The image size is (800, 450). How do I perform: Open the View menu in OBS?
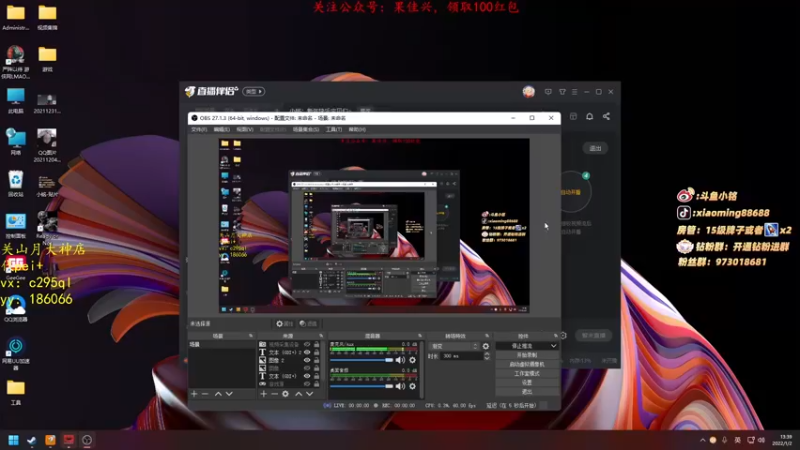244,130
